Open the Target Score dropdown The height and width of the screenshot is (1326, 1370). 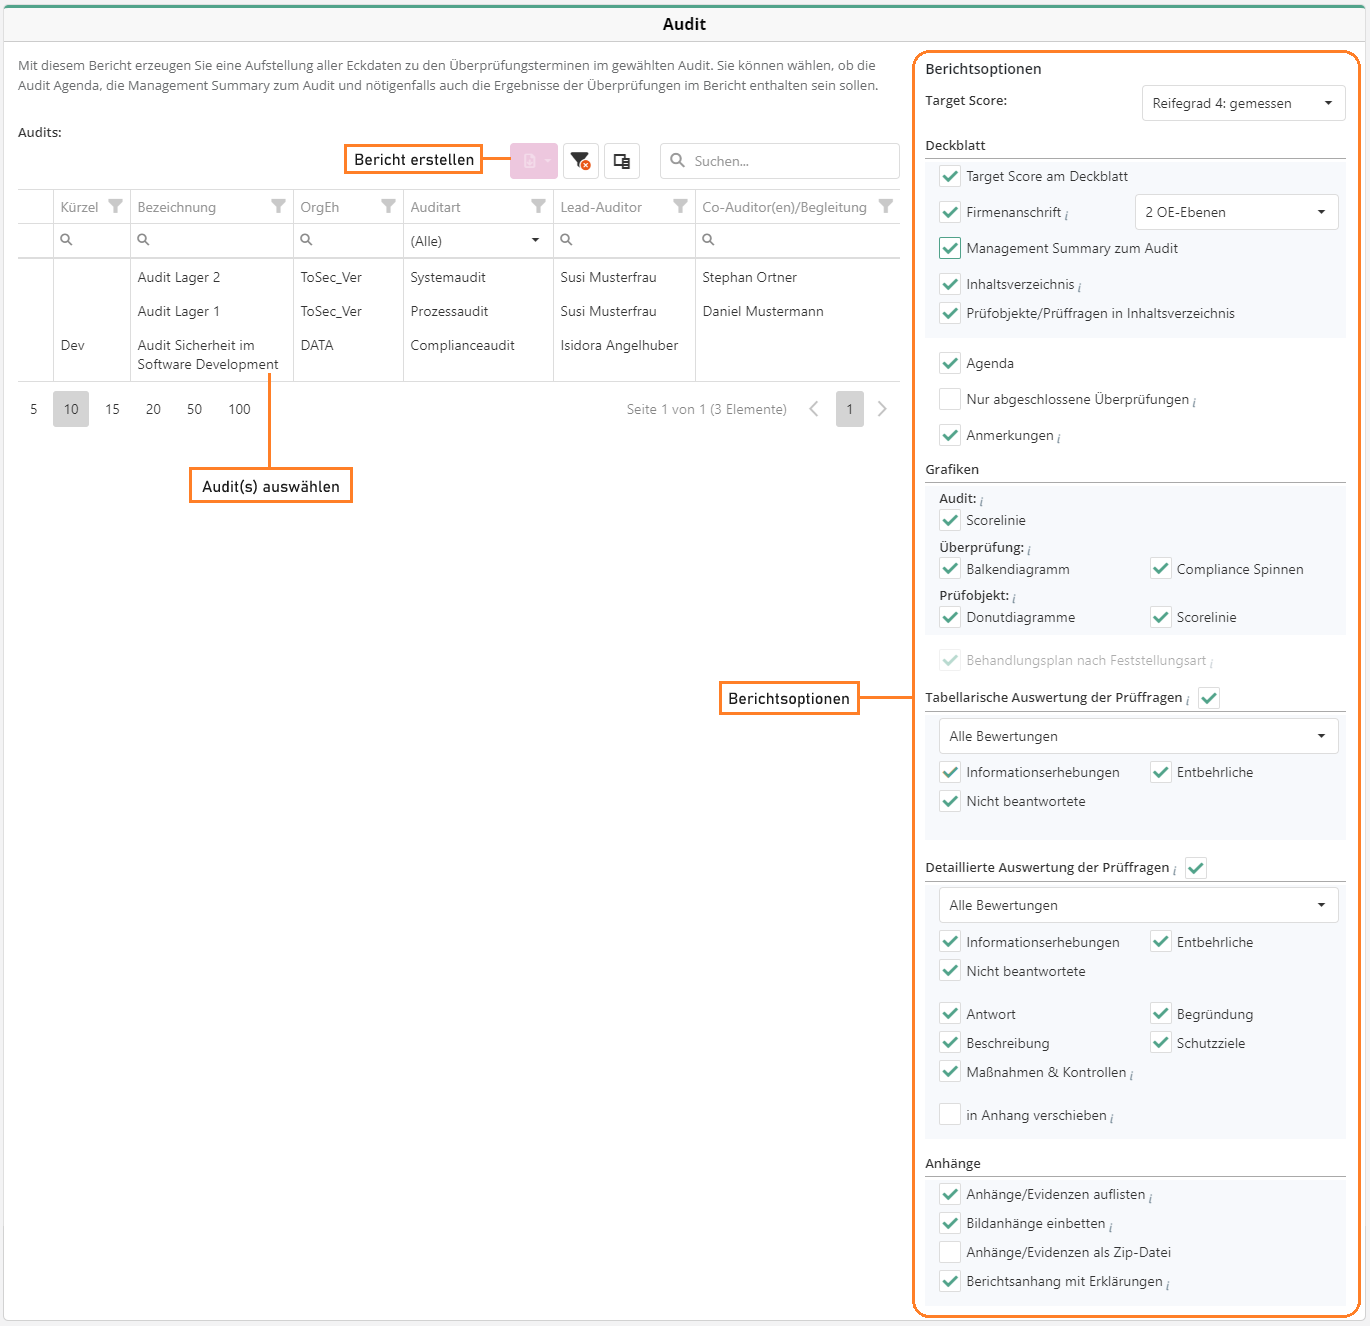[1243, 103]
